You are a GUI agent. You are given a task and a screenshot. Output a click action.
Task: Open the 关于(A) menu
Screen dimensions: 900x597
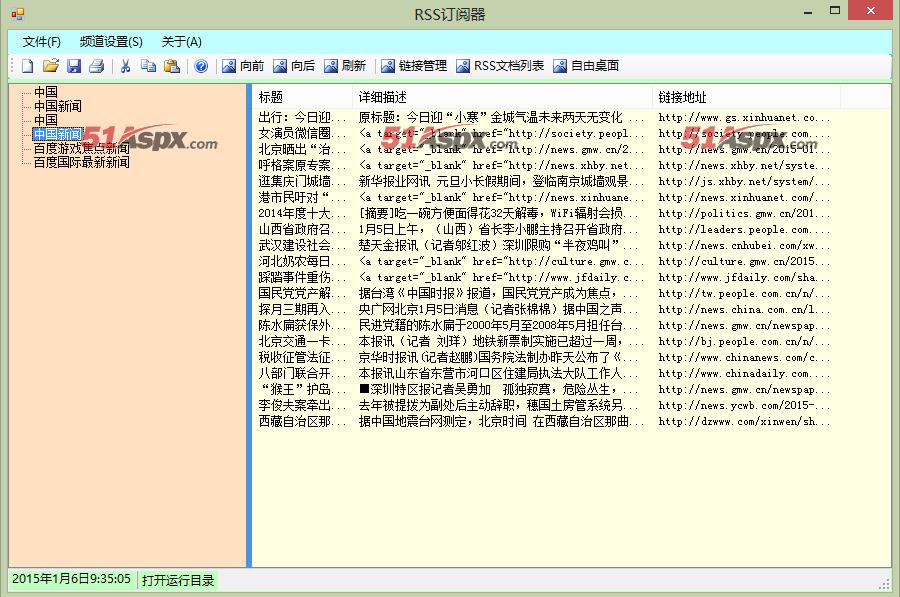point(181,42)
